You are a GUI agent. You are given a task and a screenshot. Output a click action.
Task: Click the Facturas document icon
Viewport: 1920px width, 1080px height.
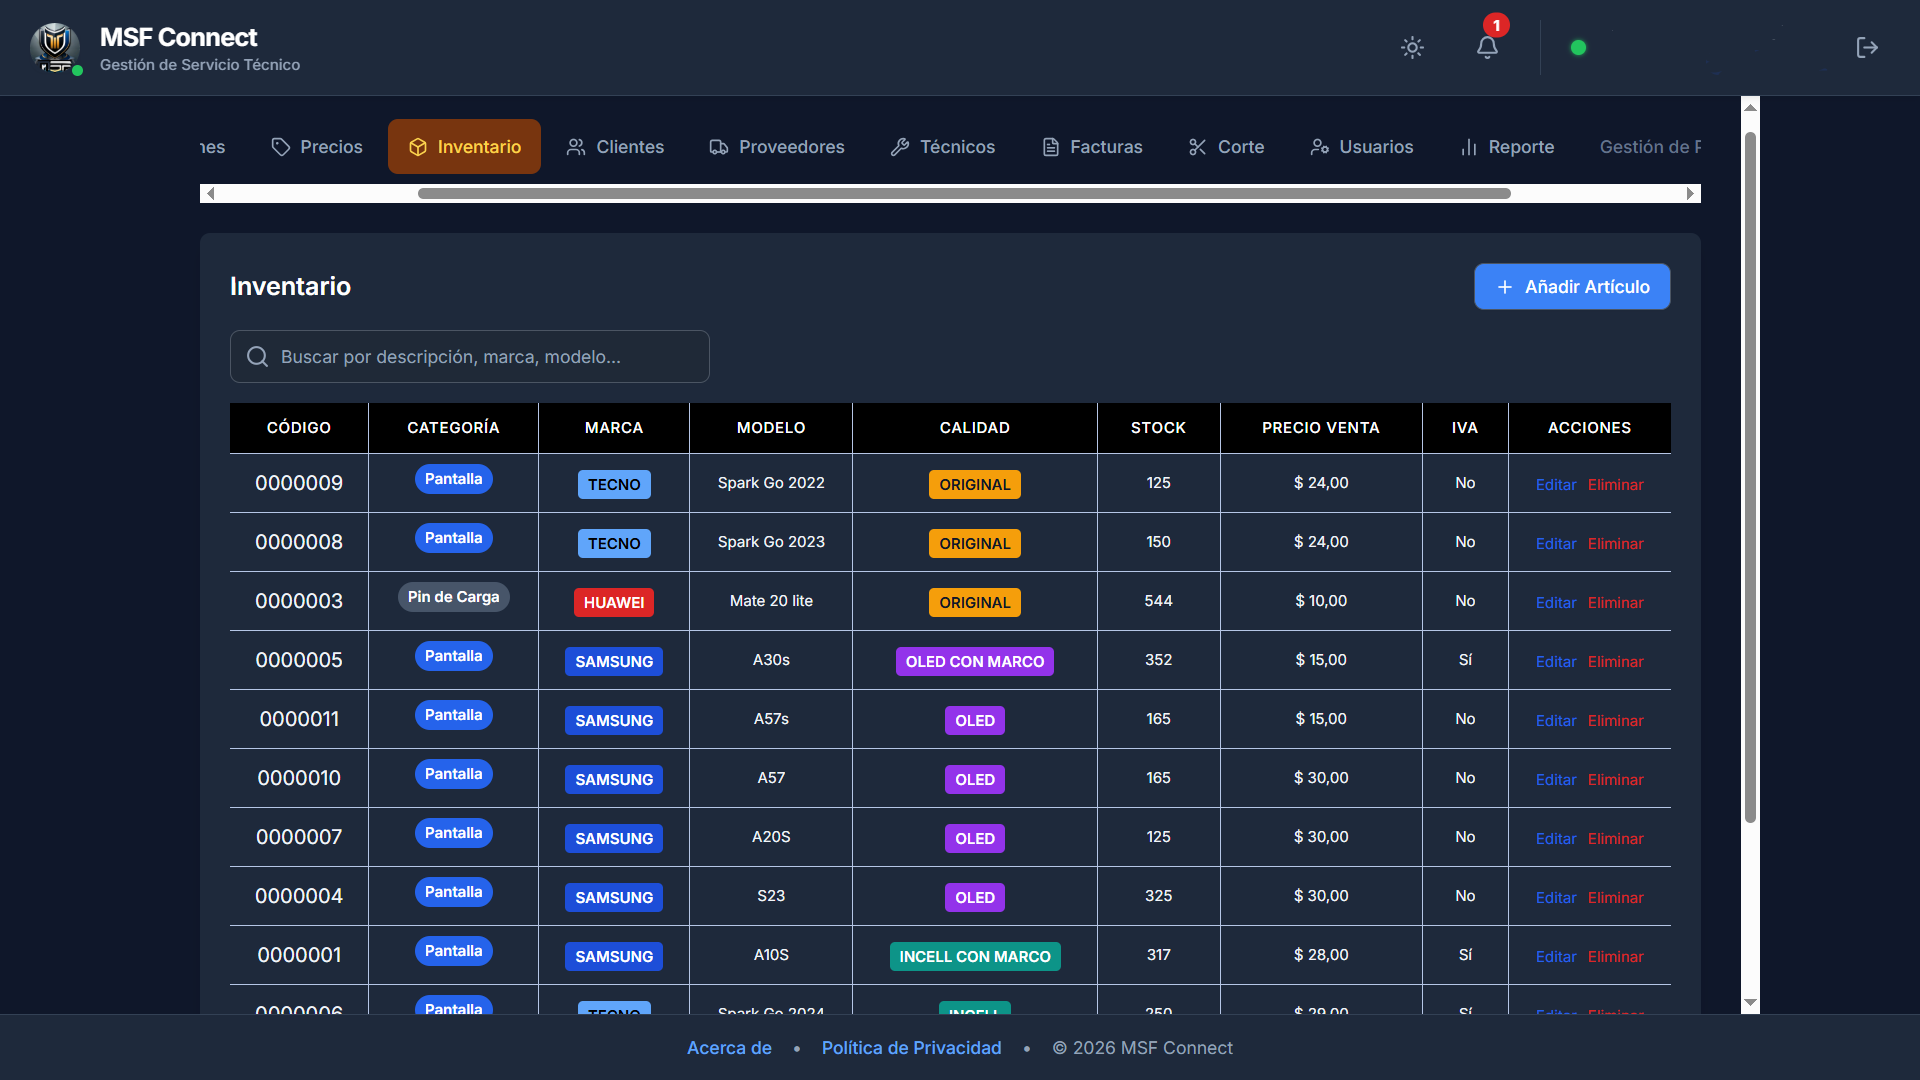click(x=1051, y=147)
